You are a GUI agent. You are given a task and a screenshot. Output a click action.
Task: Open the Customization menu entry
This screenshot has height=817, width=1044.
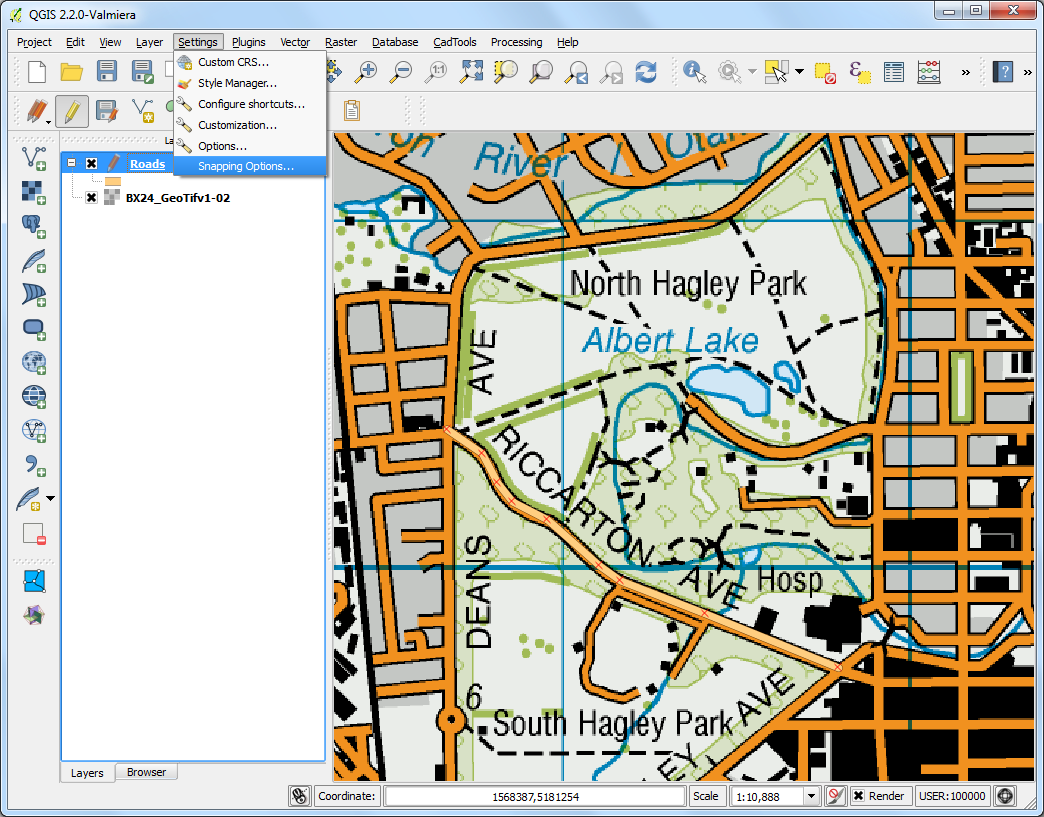pos(250,125)
